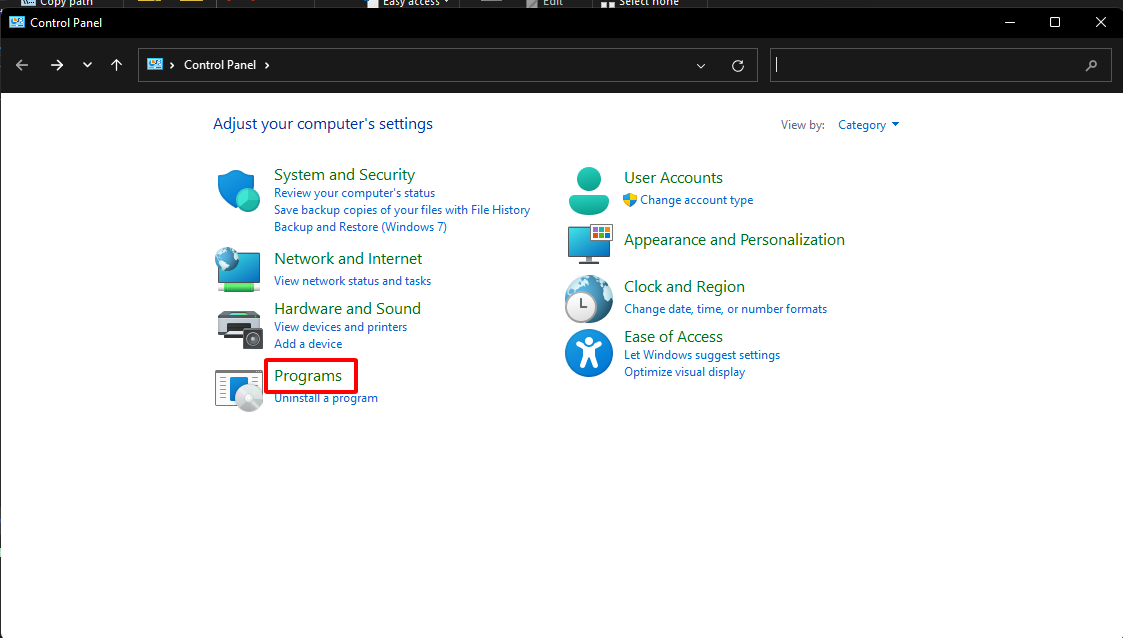Expand the chevron after Control Panel breadcrumb
The width and height of the screenshot is (1123, 638).
pyautogui.click(x=267, y=65)
